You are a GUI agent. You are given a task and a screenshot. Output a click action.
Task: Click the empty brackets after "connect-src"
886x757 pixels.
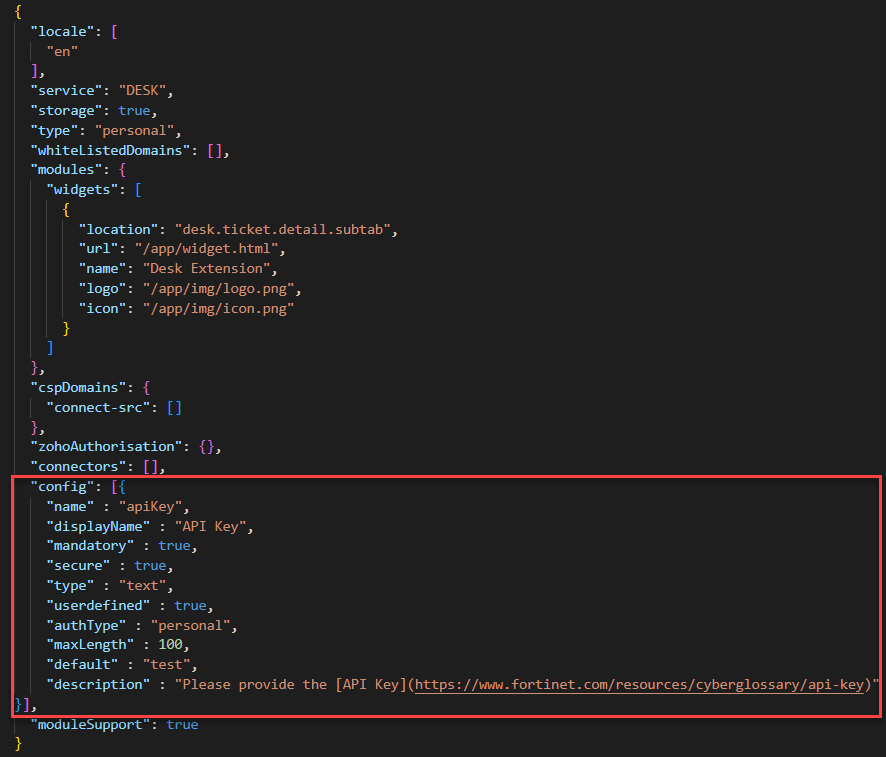[x=174, y=407]
